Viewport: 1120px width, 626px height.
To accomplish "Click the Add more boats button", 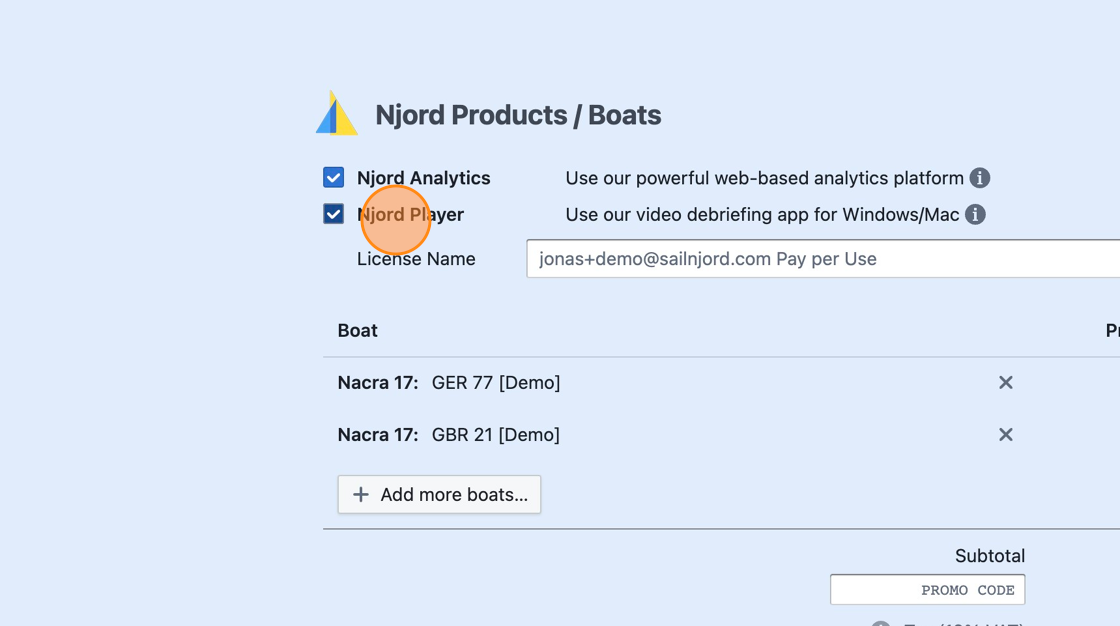I will tap(439, 495).
